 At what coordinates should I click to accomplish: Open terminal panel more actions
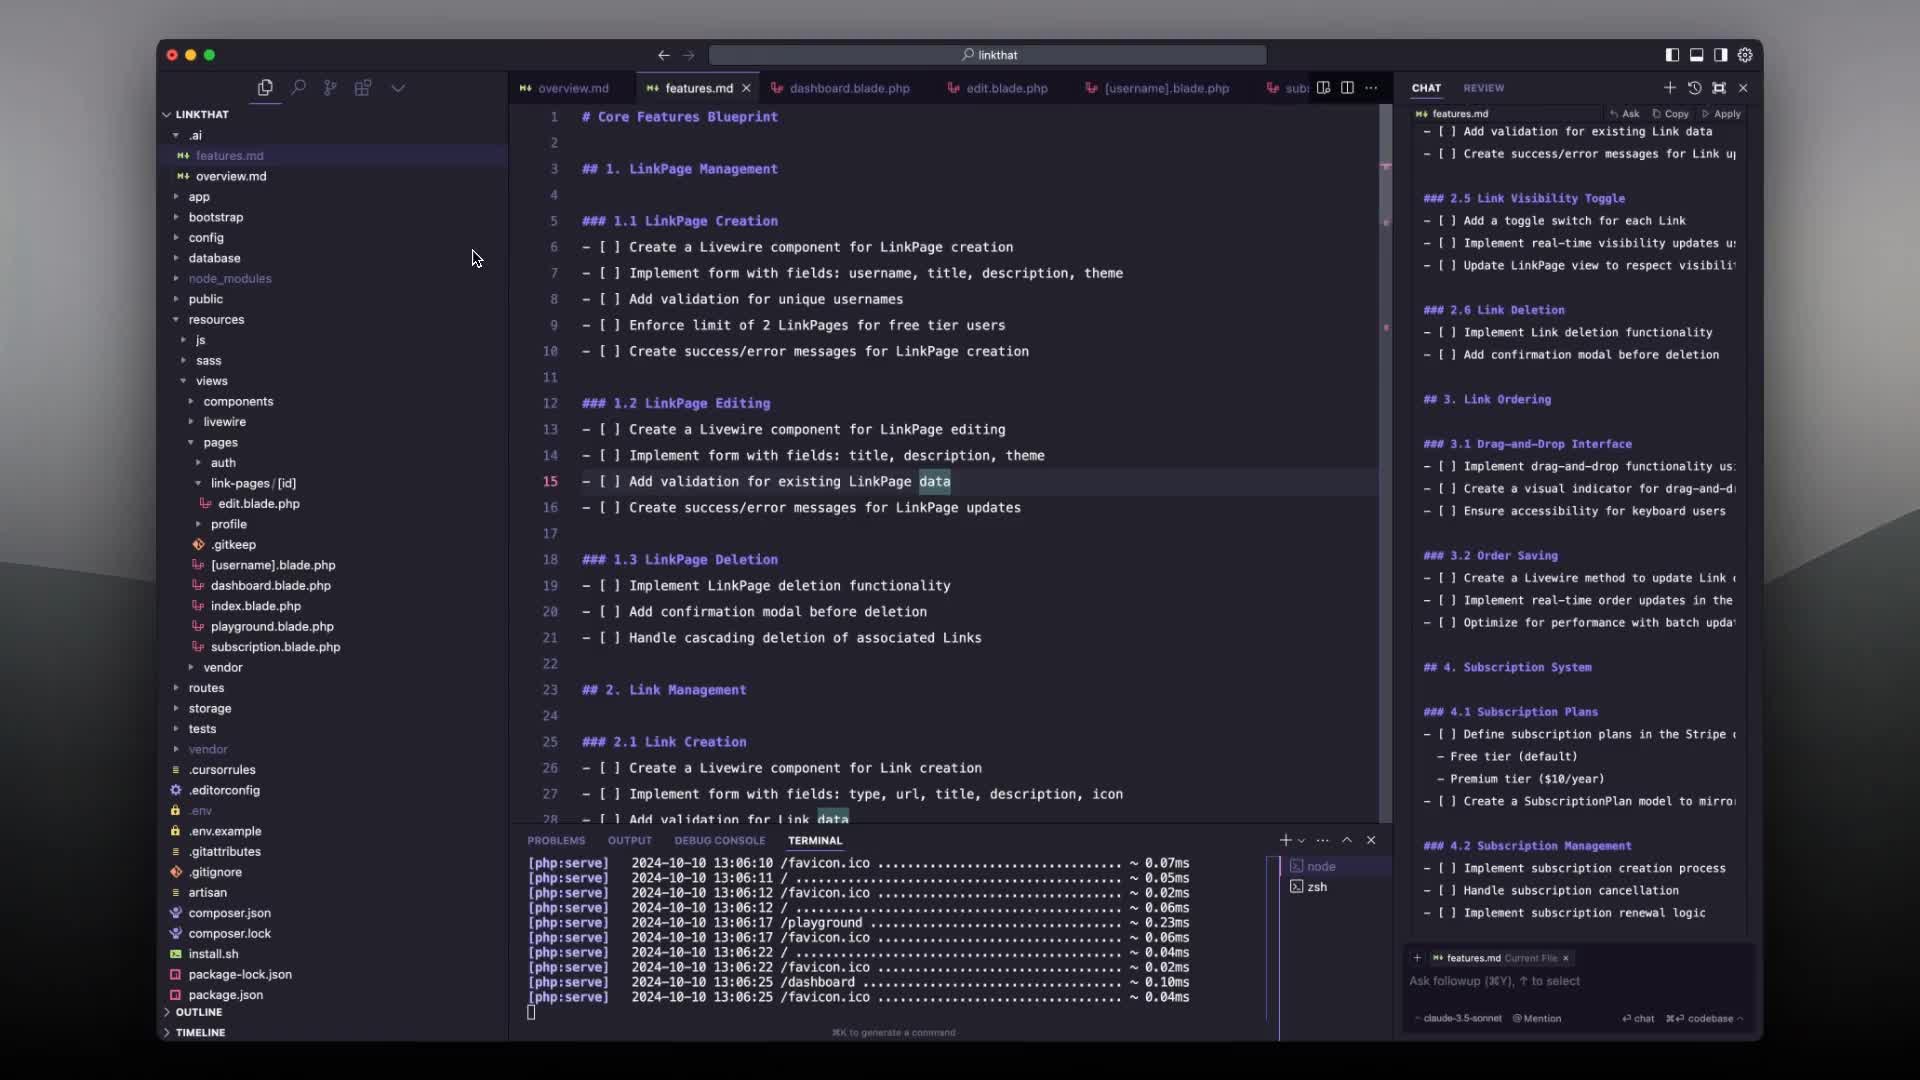coord(1323,840)
